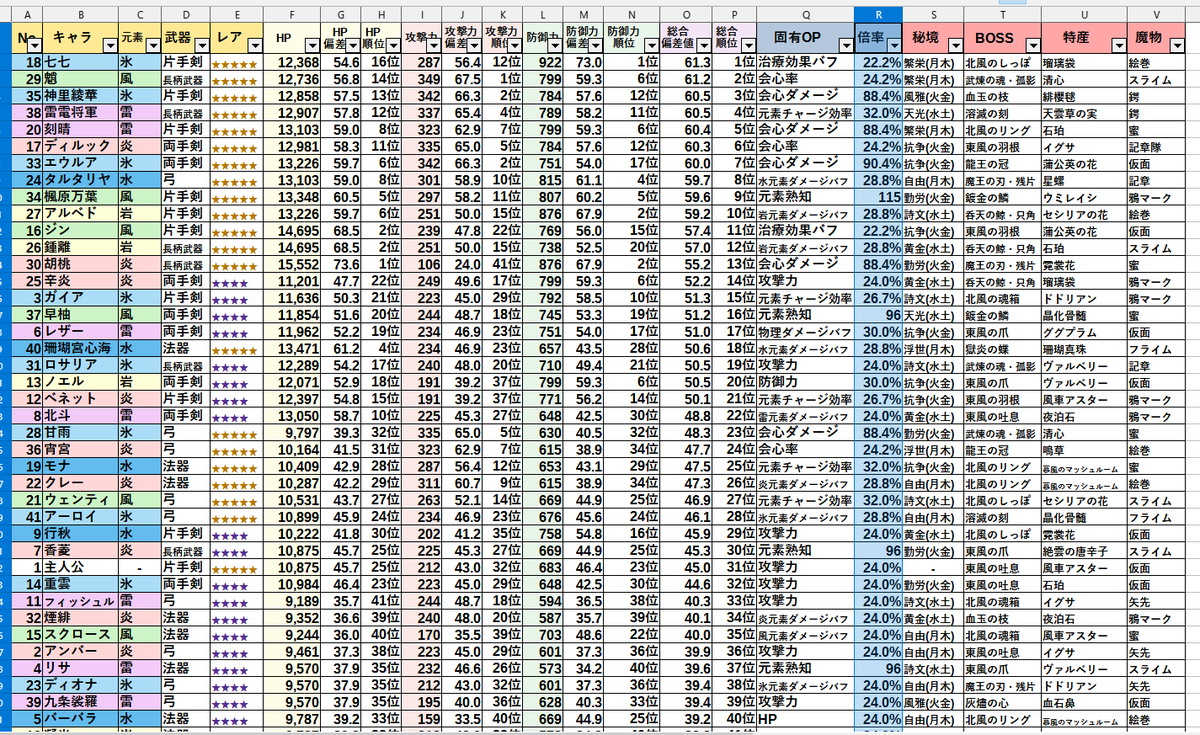The image size is (1200, 735).
Task: Select the 絶雲の唐辛子 specialty cell
Action: [1083, 551]
